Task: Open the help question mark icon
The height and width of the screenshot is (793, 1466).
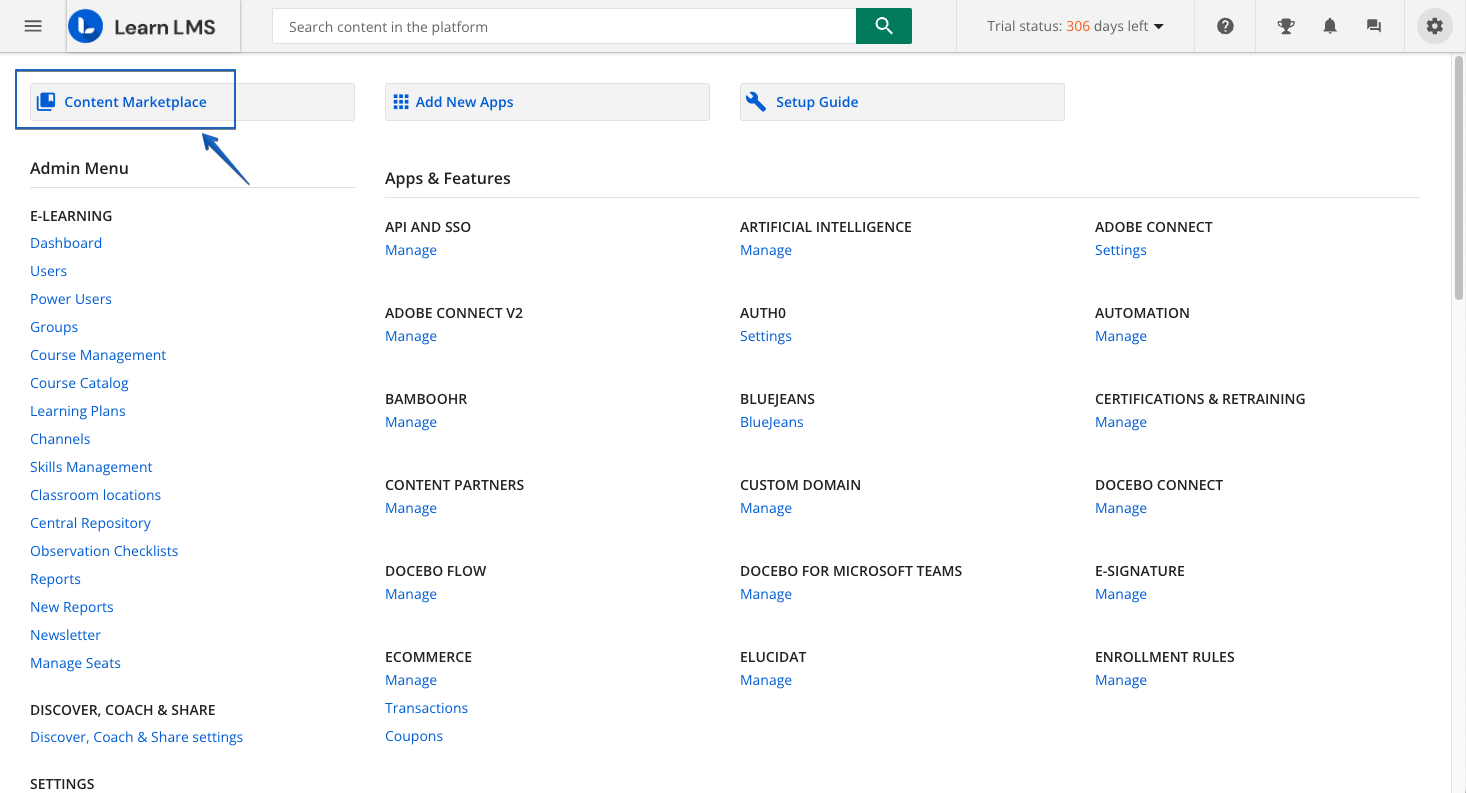Action: click(1225, 26)
